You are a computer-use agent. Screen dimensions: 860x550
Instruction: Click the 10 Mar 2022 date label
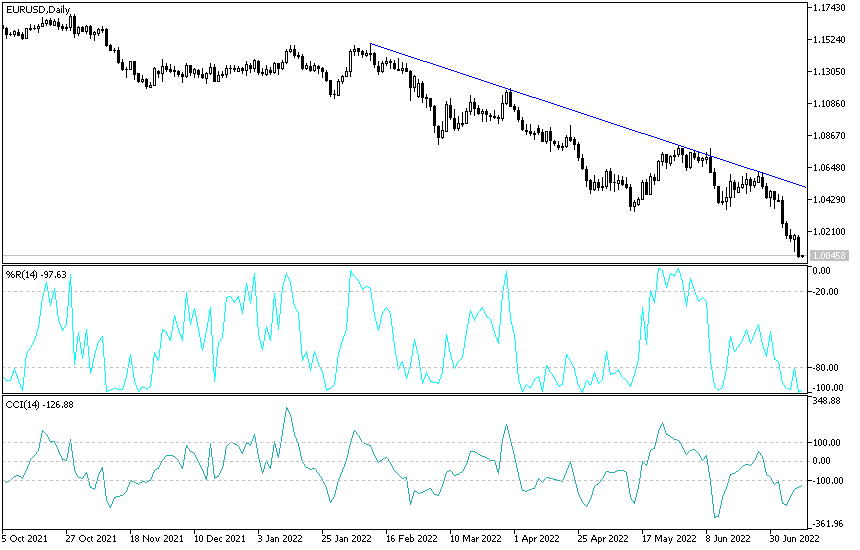(x=476, y=538)
